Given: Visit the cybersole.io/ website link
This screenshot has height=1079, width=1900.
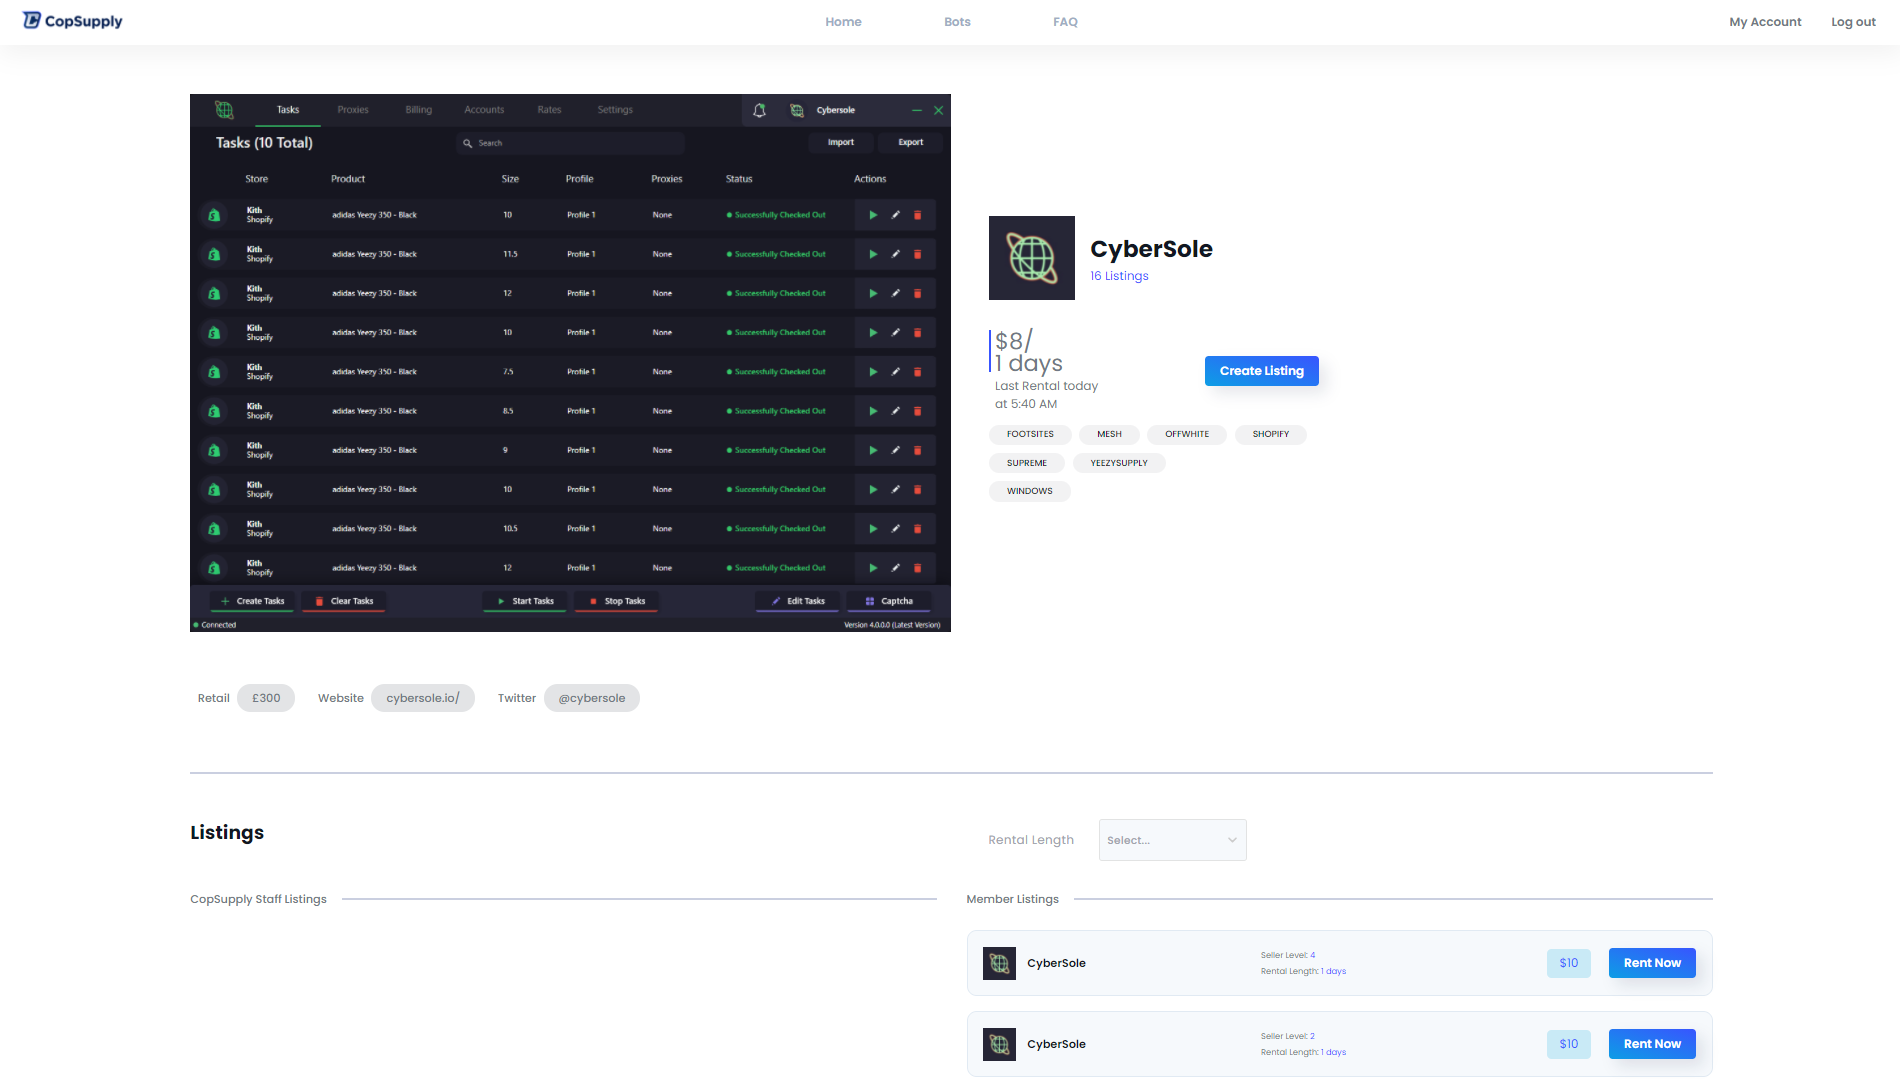Looking at the screenshot, I should click(x=422, y=698).
